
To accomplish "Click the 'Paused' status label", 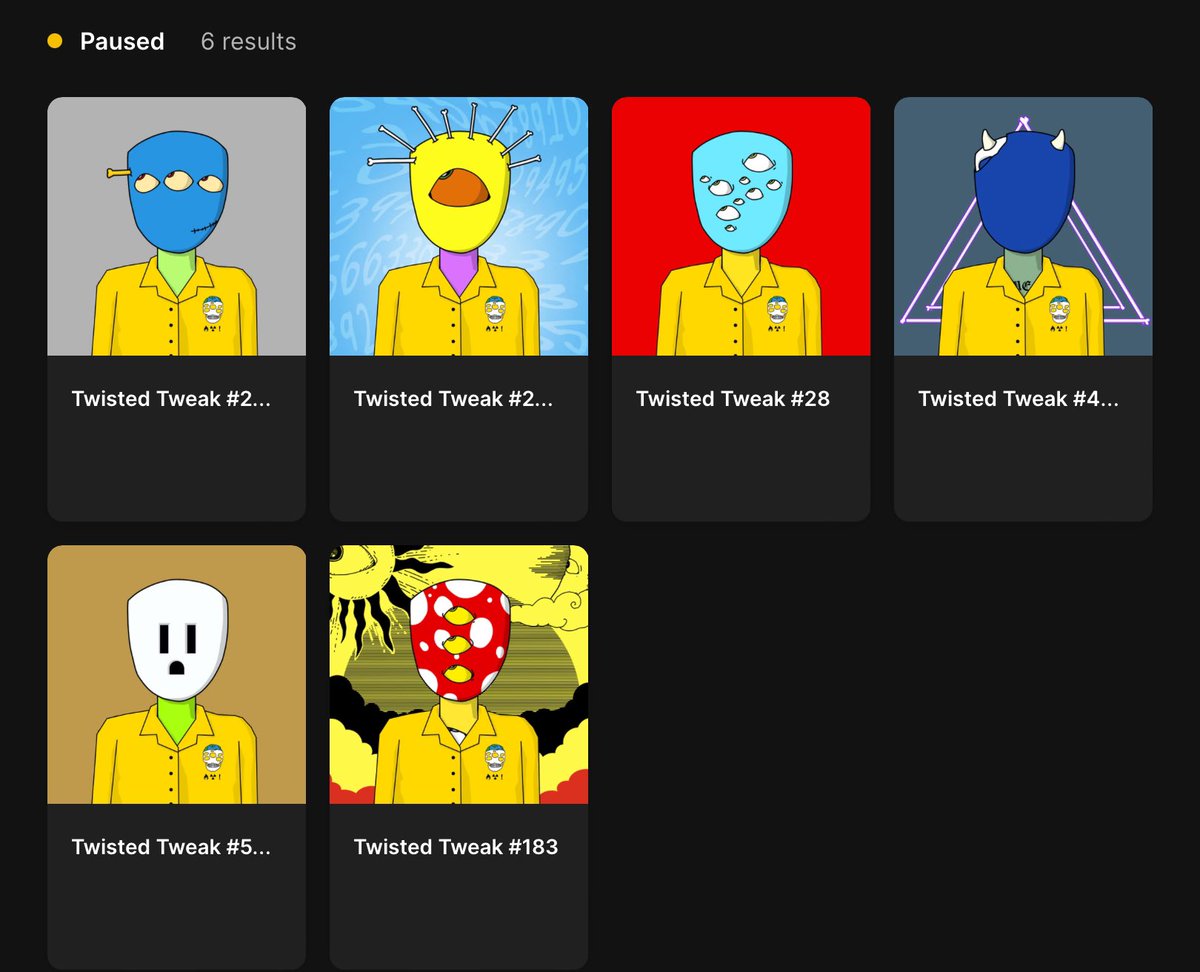I will (122, 41).
